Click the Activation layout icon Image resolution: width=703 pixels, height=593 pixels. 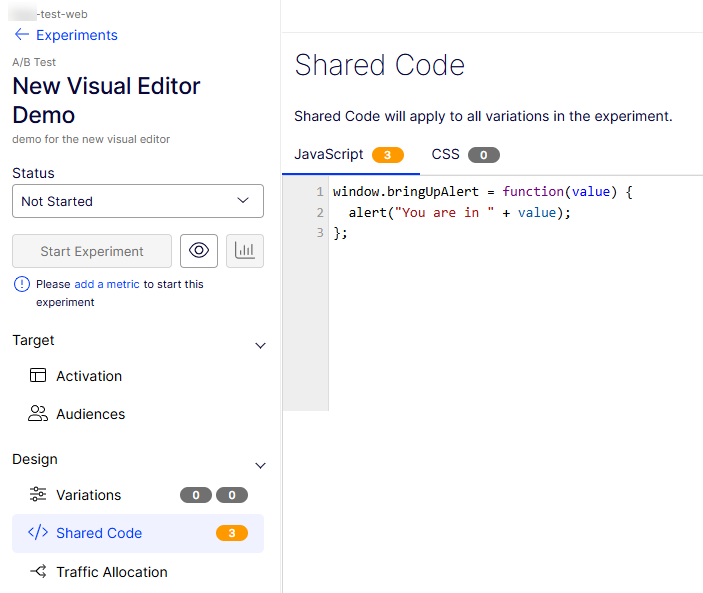click(x=38, y=376)
